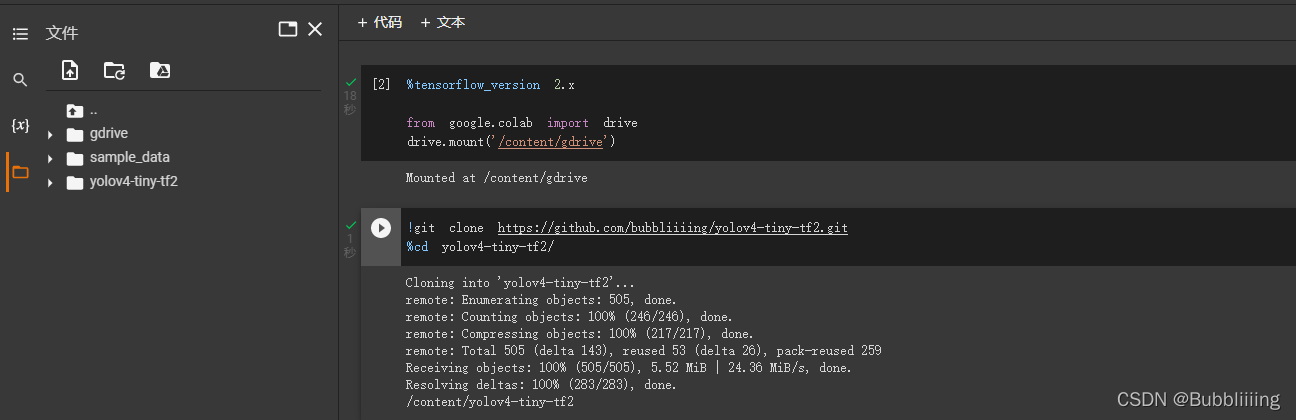The width and height of the screenshot is (1296, 420).
Task: Click the yolov4-tiny-tf2 folder icon
Action: click(x=75, y=182)
